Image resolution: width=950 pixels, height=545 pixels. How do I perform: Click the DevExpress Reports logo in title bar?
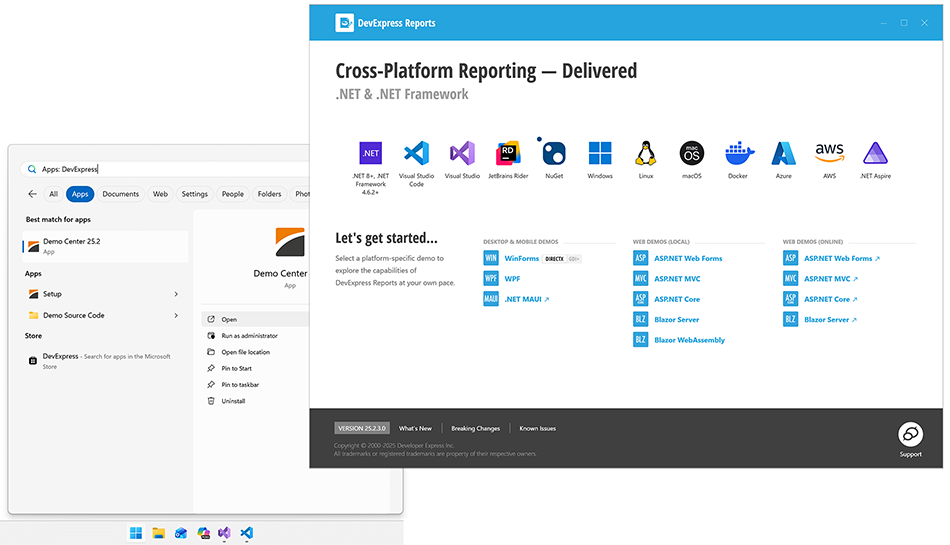(344, 23)
